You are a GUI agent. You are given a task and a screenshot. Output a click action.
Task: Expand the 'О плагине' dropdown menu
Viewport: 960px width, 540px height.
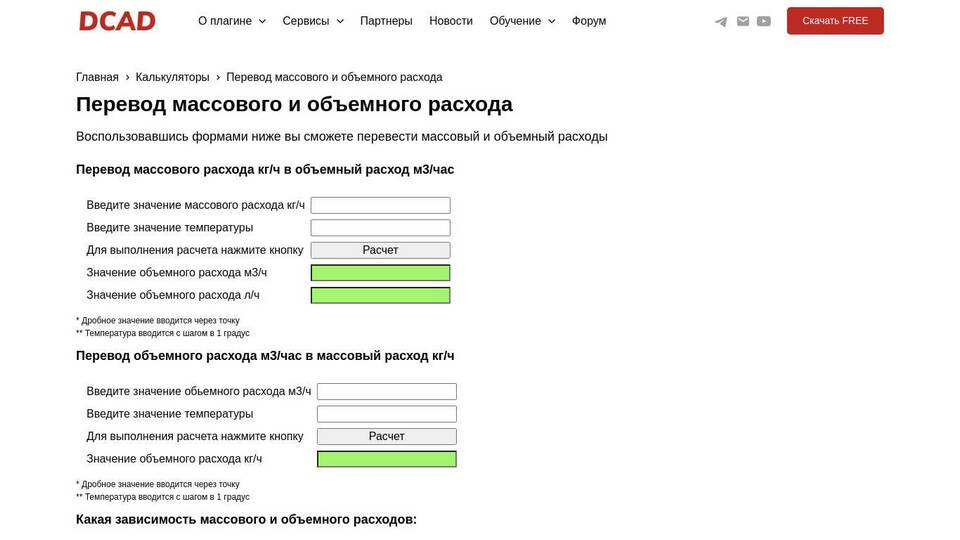231,21
